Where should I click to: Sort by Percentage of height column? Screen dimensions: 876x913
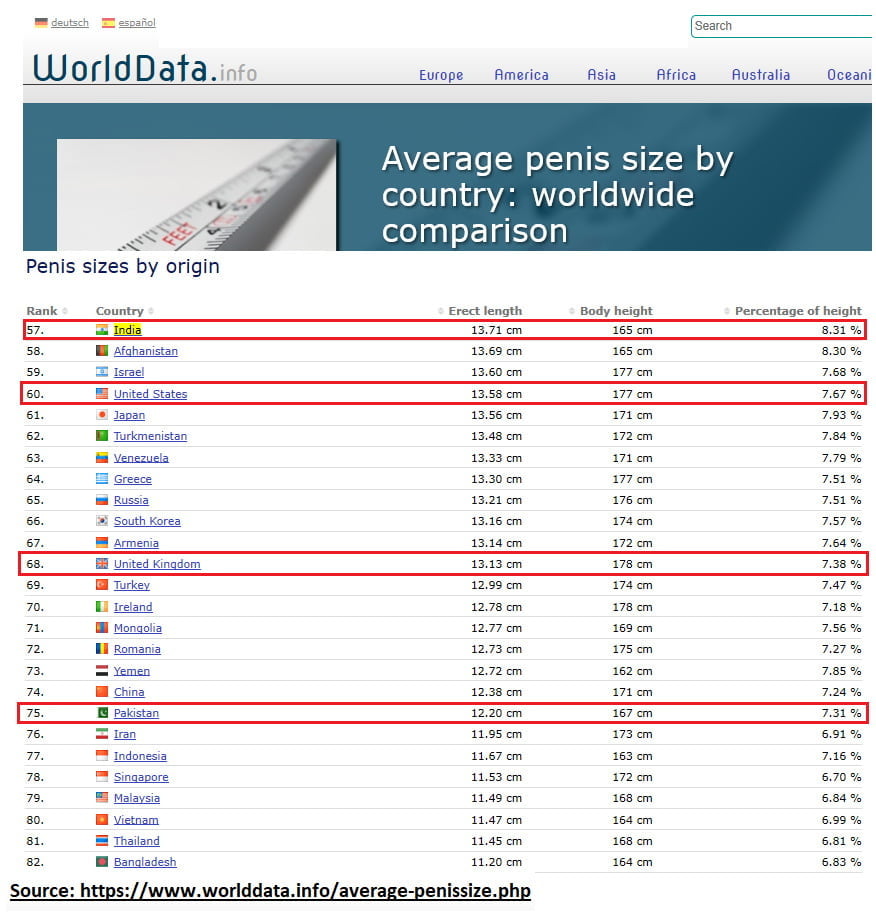797,311
